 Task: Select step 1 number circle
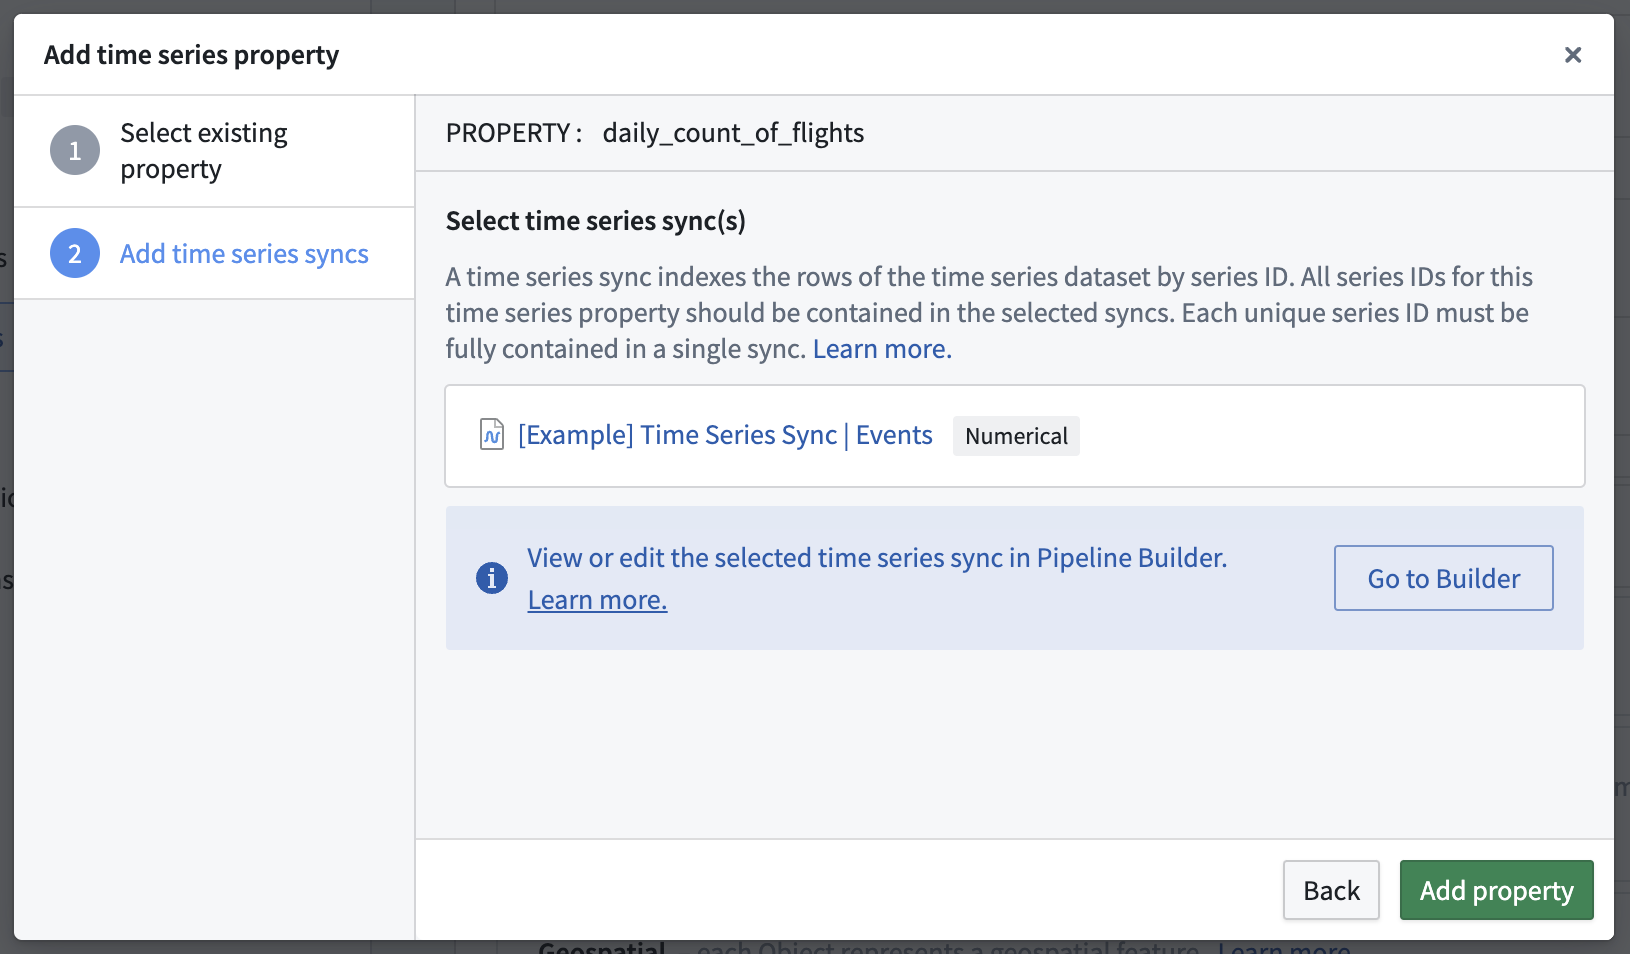pyautogui.click(x=75, y=151)
